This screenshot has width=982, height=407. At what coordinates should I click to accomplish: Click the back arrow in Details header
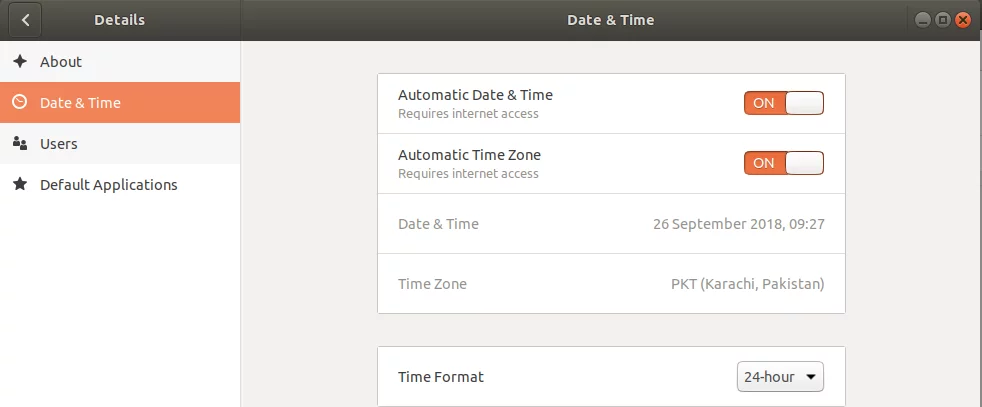click(x=25, y=20)
